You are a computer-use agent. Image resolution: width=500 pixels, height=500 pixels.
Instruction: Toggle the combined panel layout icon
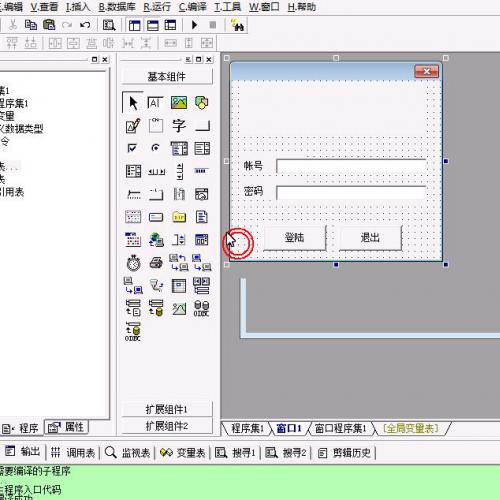point(170,25)
